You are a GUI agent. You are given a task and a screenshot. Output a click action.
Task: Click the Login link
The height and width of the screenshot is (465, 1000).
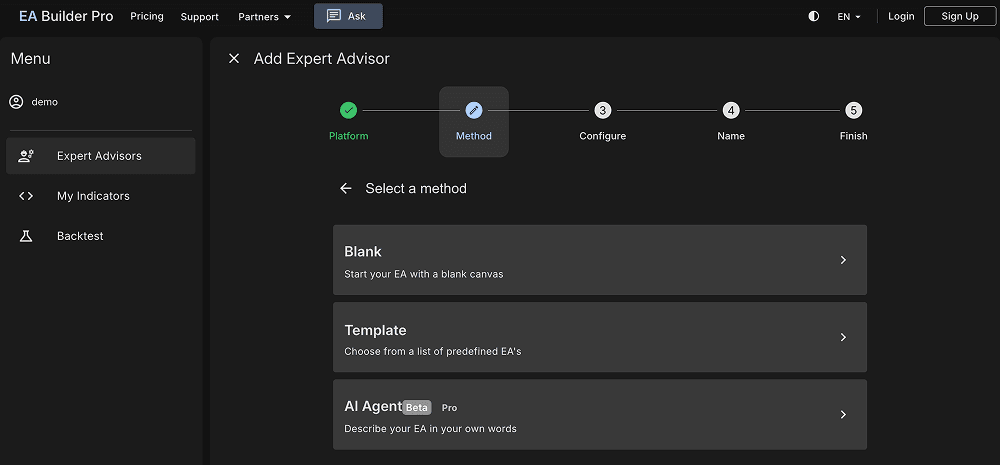click(901, 16)
